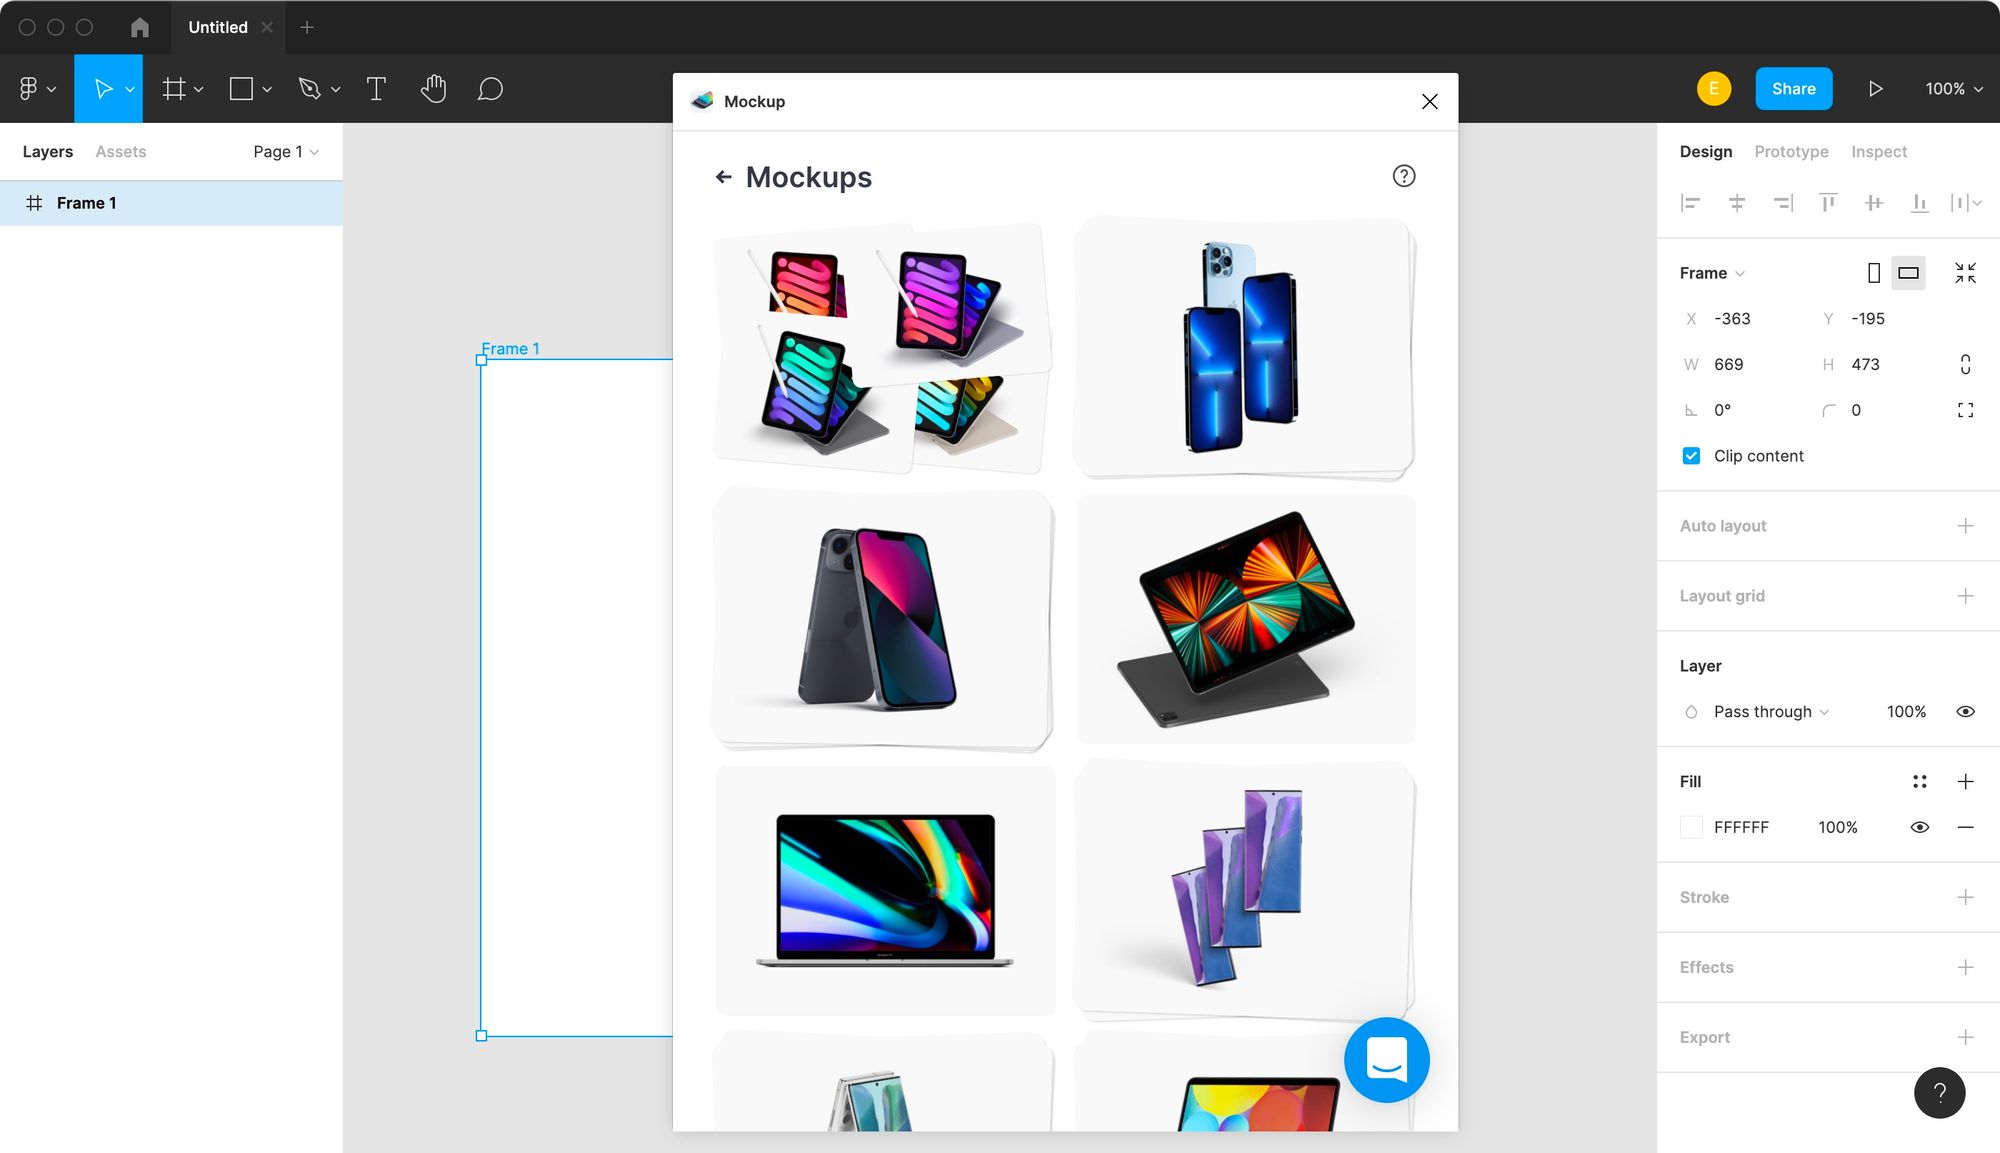
Task: Open the Mockups help icon
Action: (x=1404, y=176)
